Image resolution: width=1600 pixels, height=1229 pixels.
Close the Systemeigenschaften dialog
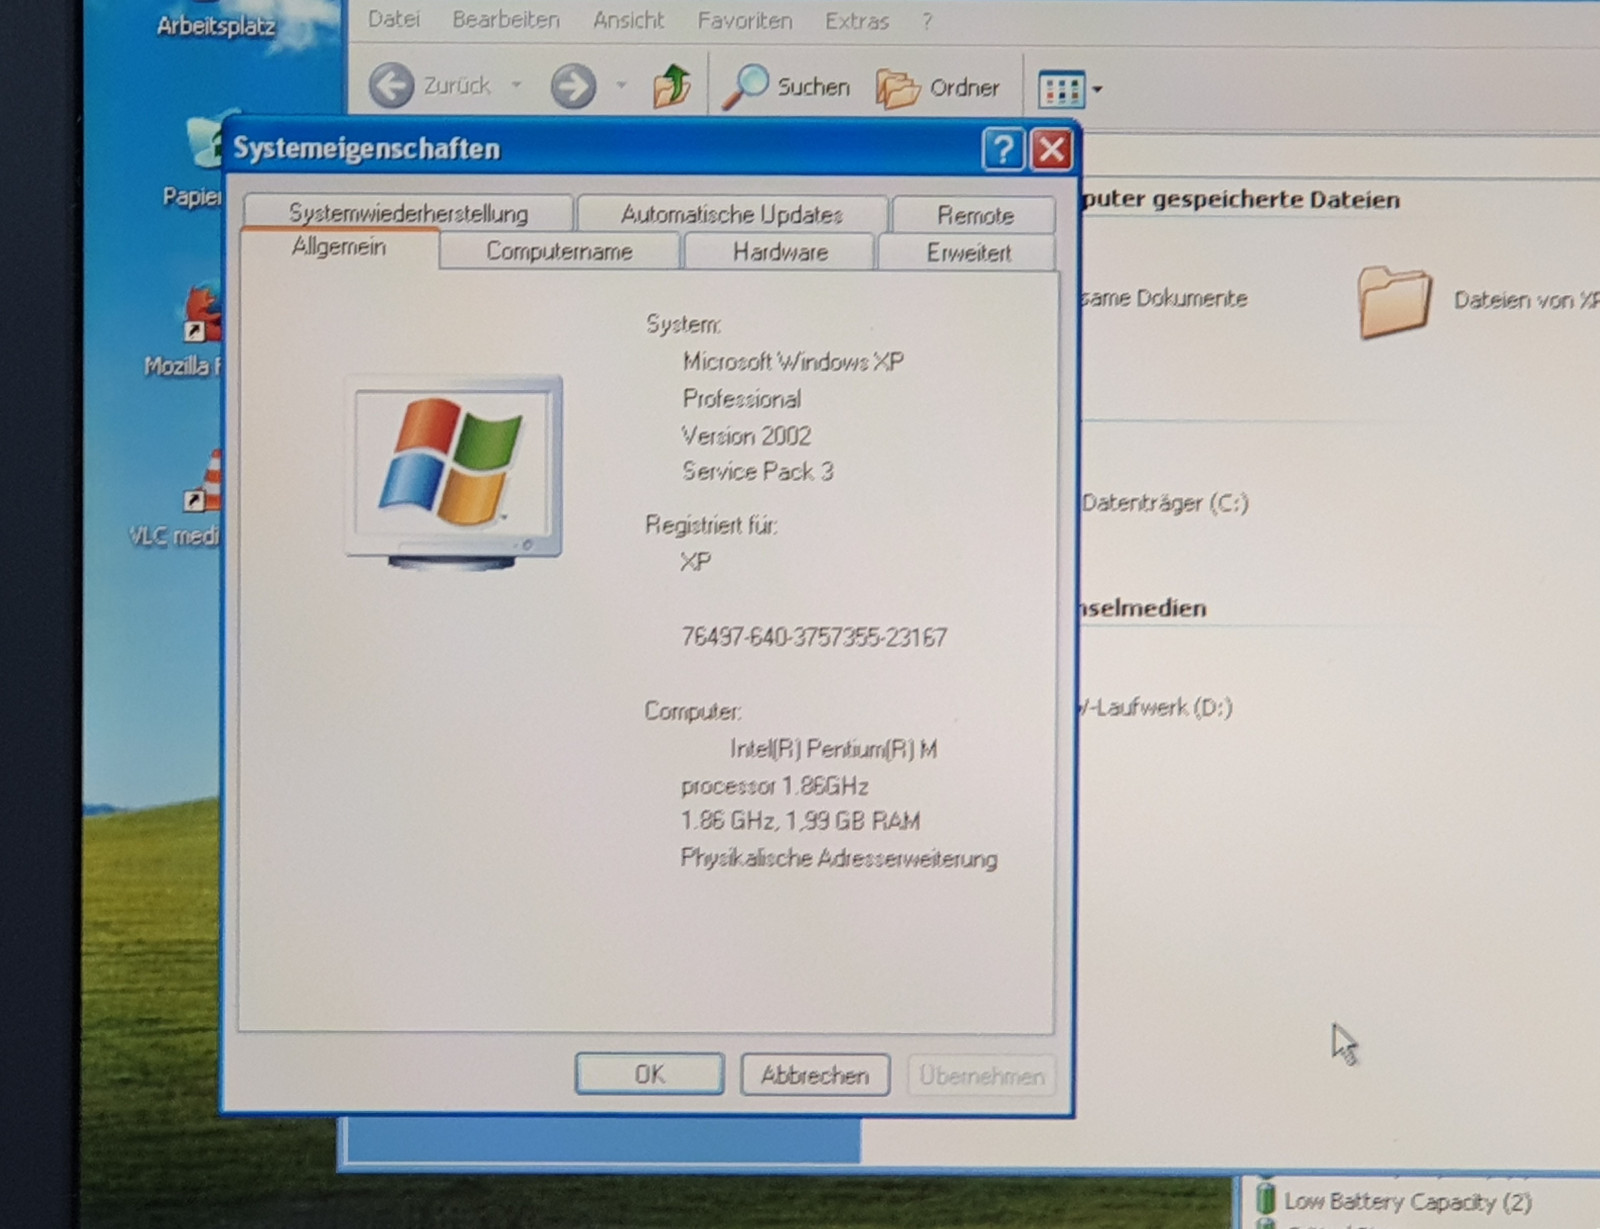click(x=1051, y=150)
